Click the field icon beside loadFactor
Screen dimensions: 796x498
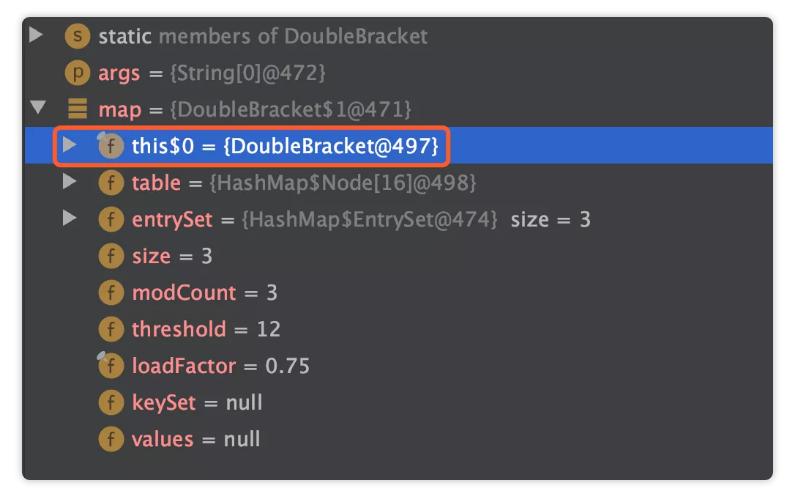[x=111, y=366]
